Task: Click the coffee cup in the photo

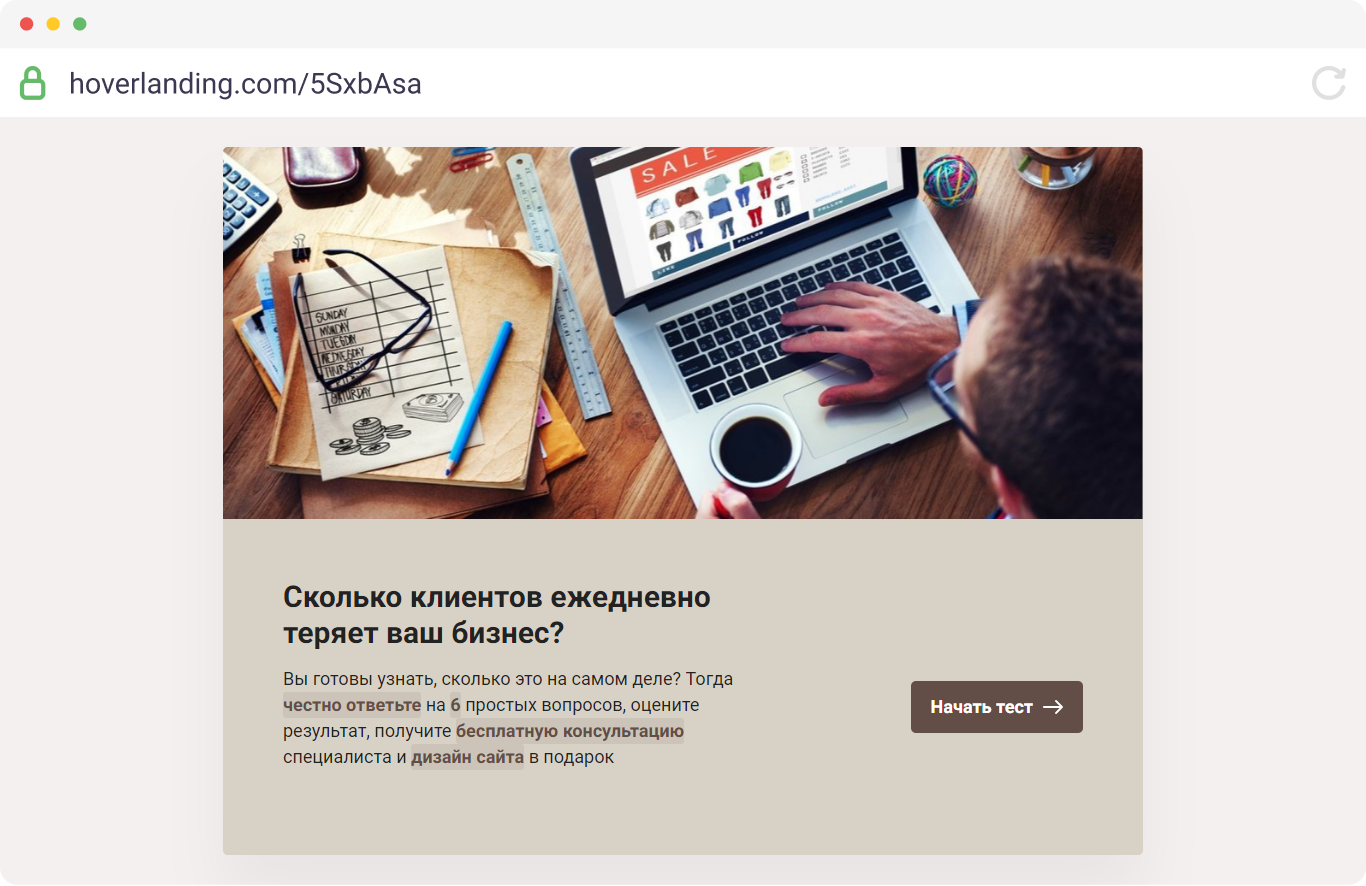Action: [x=756, y=449]
